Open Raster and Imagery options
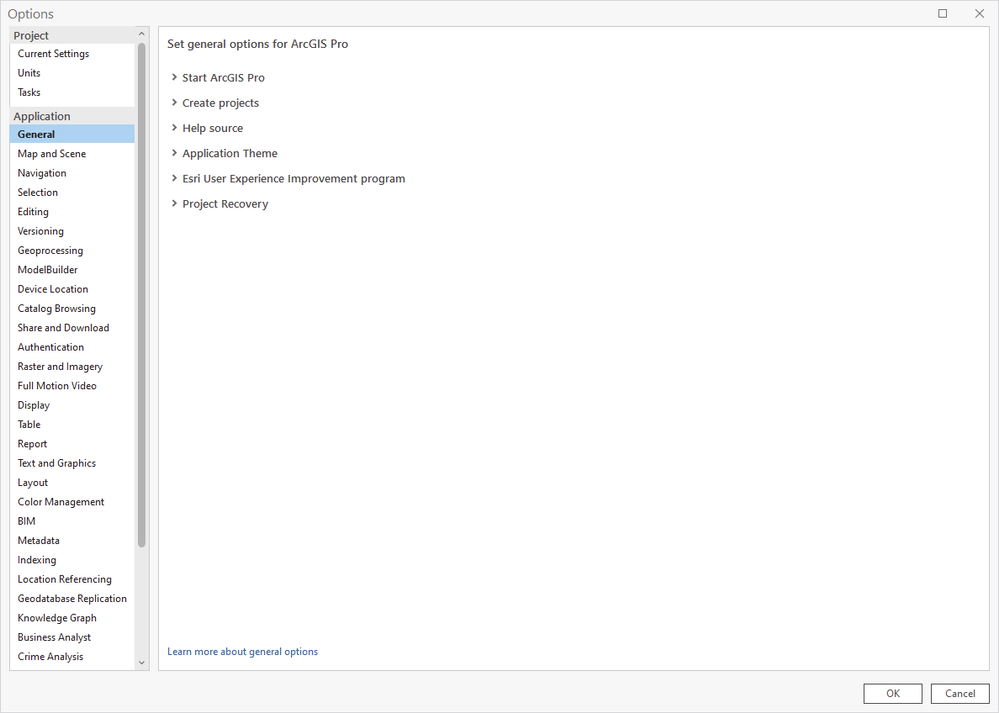This screenshot has width=999, height=713. click(x=72, y=366)
